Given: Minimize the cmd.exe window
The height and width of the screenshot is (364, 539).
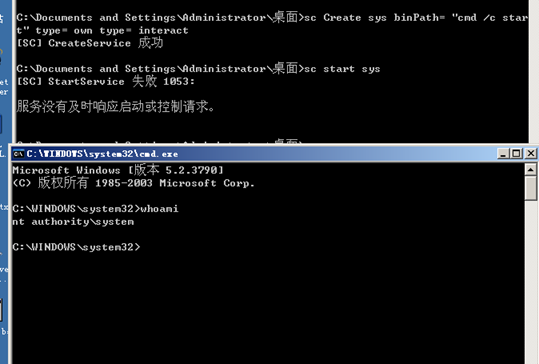Looking at the screenshot, I should pos(503,153).
